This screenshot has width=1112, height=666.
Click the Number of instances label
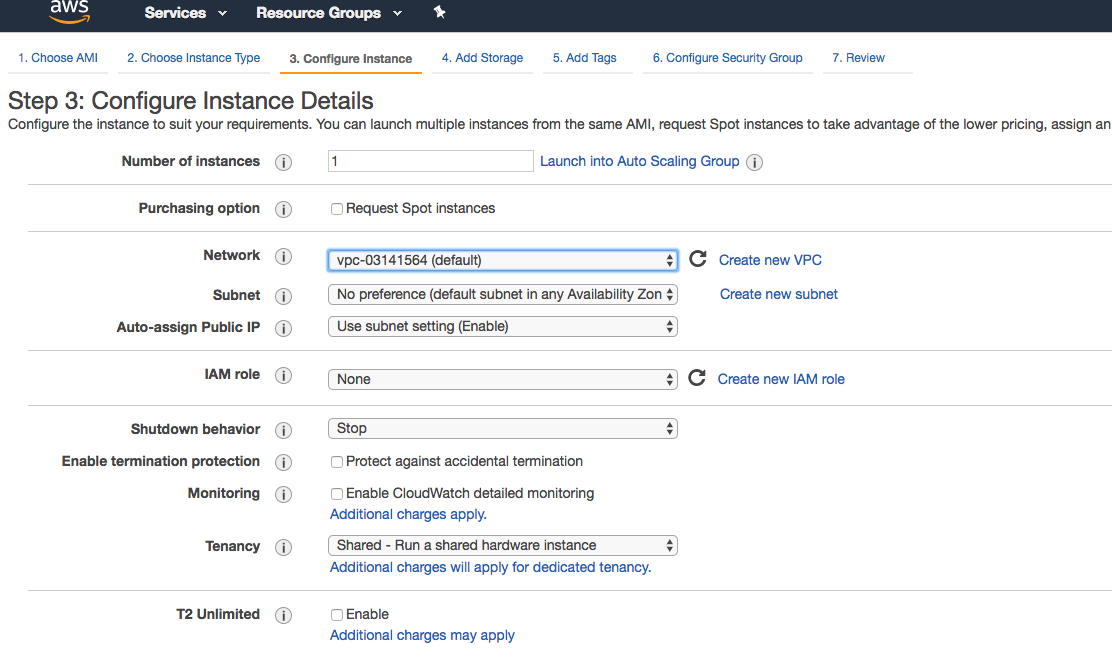click(191, 161)
